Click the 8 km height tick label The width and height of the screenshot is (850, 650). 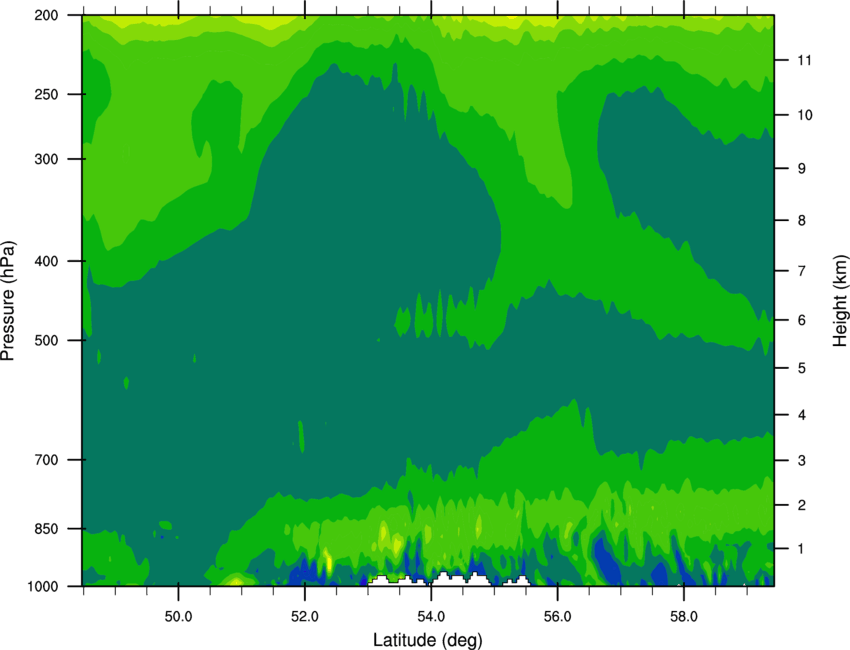pos(801,220)
